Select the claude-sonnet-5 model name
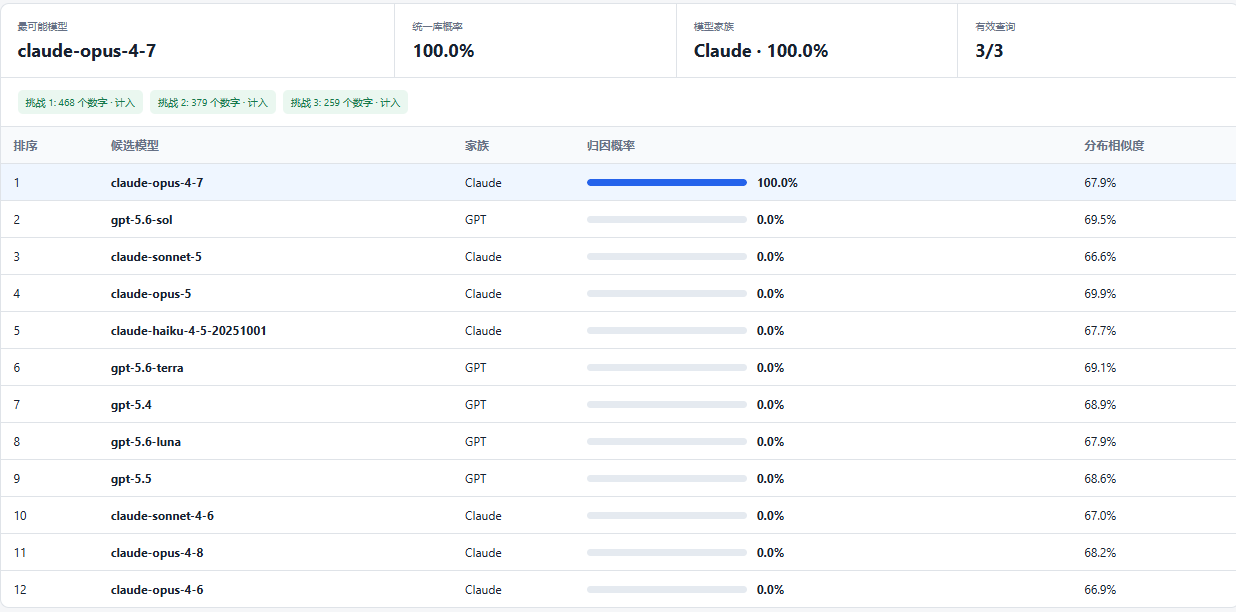The width and height of the screenshot is (1236, 612). point(156,257)
